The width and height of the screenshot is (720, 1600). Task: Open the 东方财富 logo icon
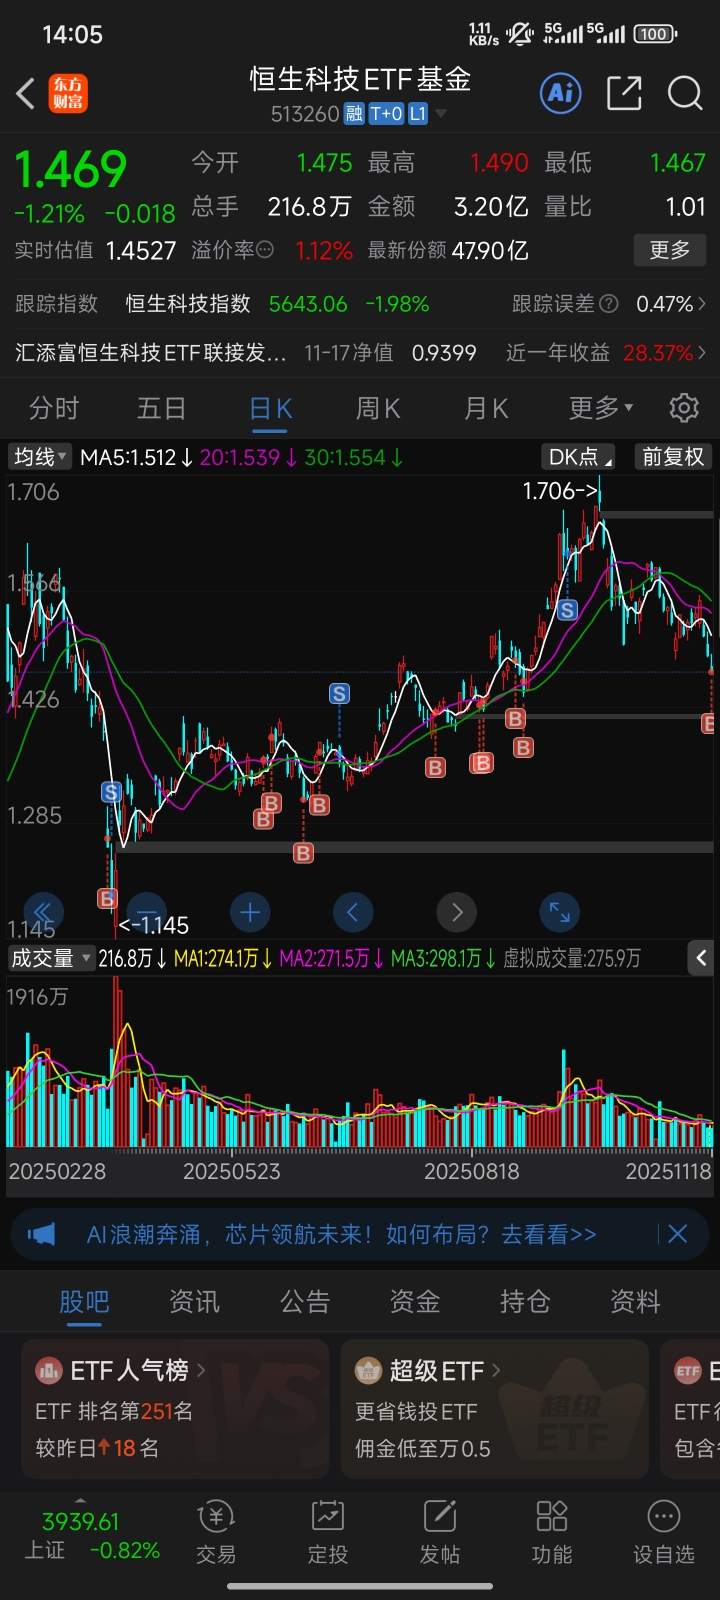tap(69, 94)
